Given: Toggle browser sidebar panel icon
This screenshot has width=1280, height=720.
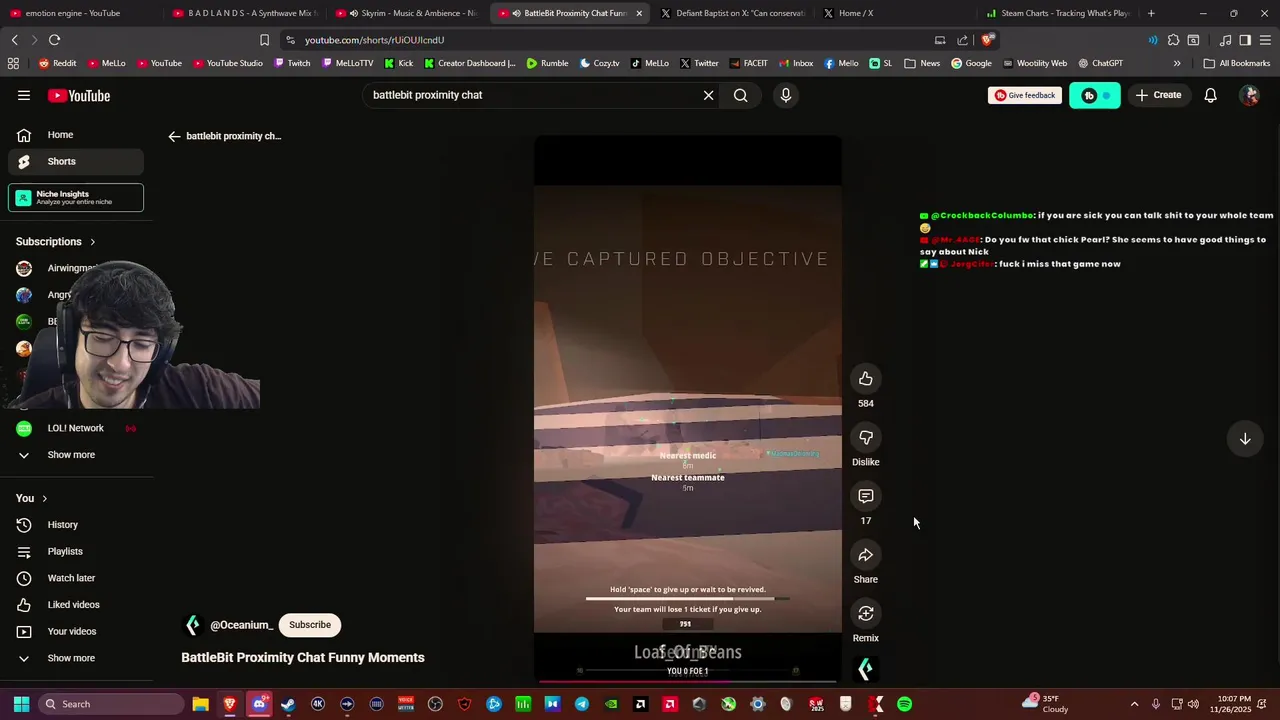Looking at the screenshot, I should coord(1245,40).
